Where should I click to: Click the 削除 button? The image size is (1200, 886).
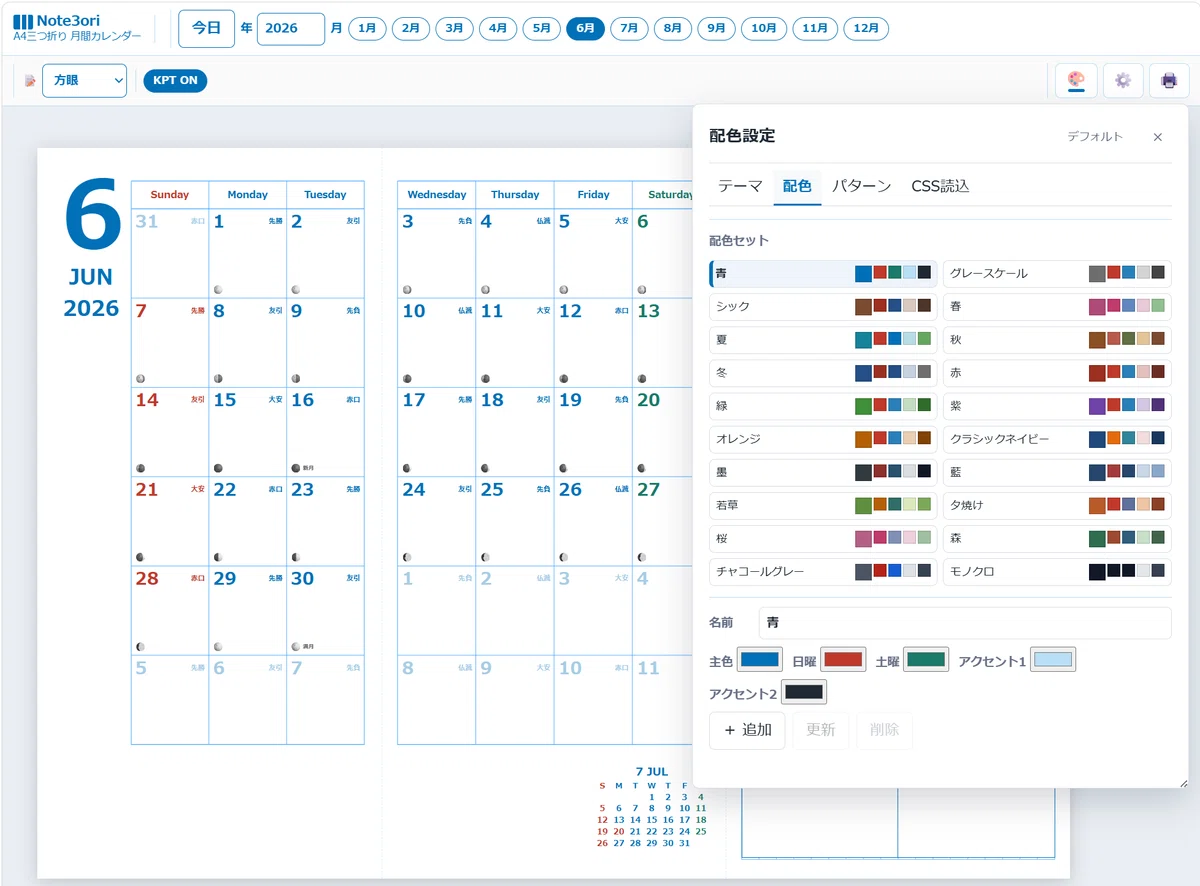885,730
